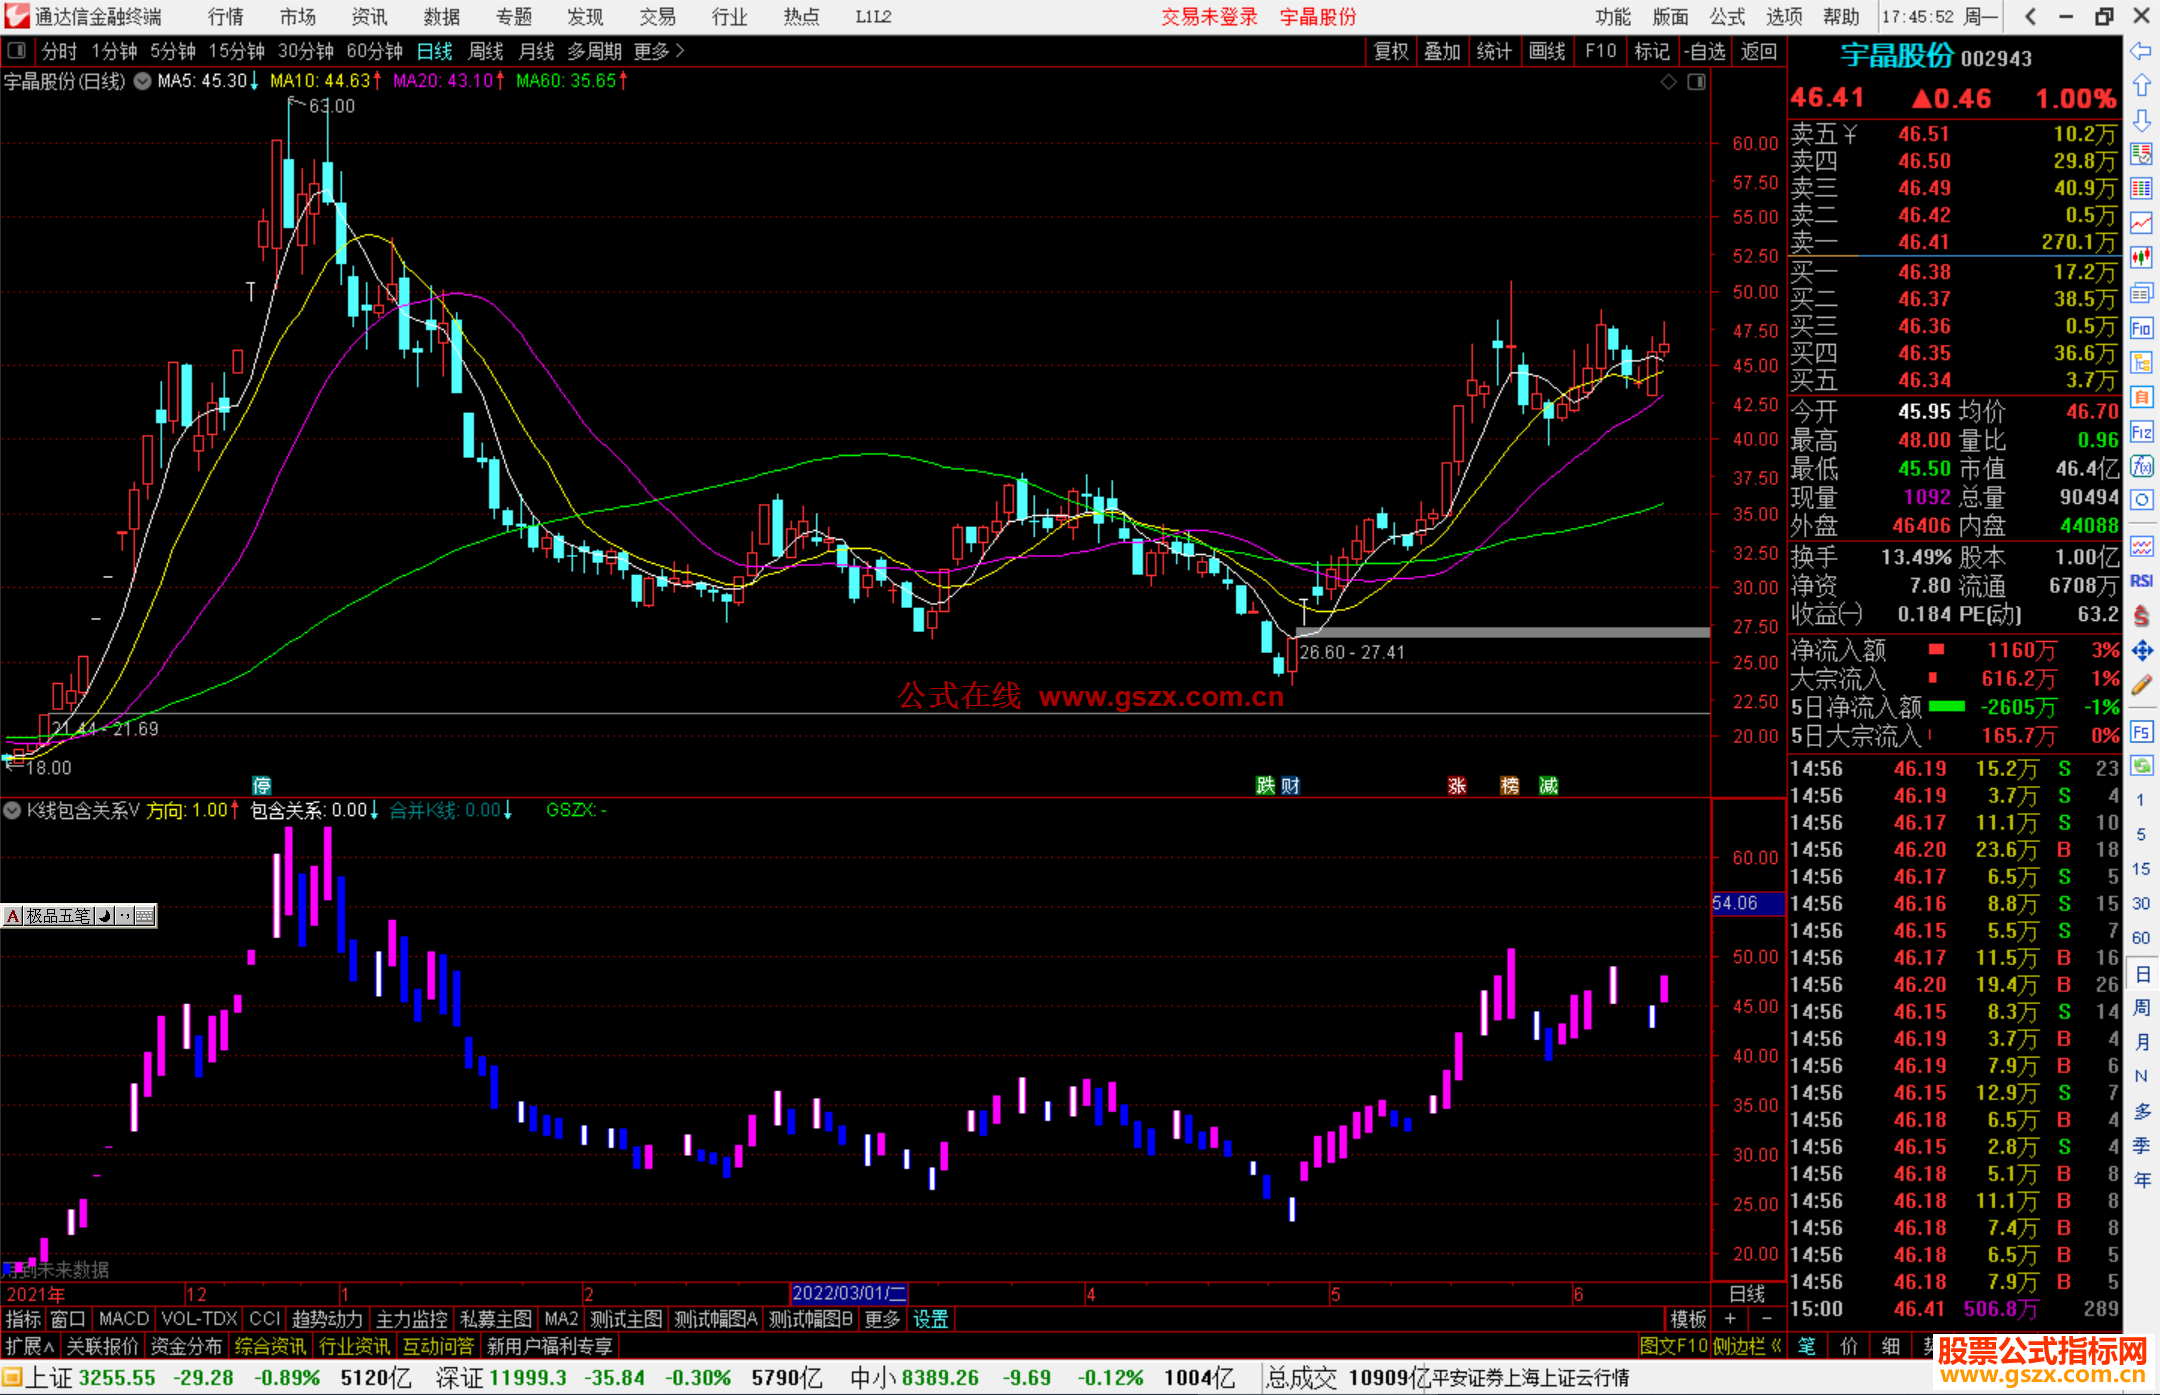Open the 公式 formula menu
This screenshot has height=1395, width=2160.
1727,17
